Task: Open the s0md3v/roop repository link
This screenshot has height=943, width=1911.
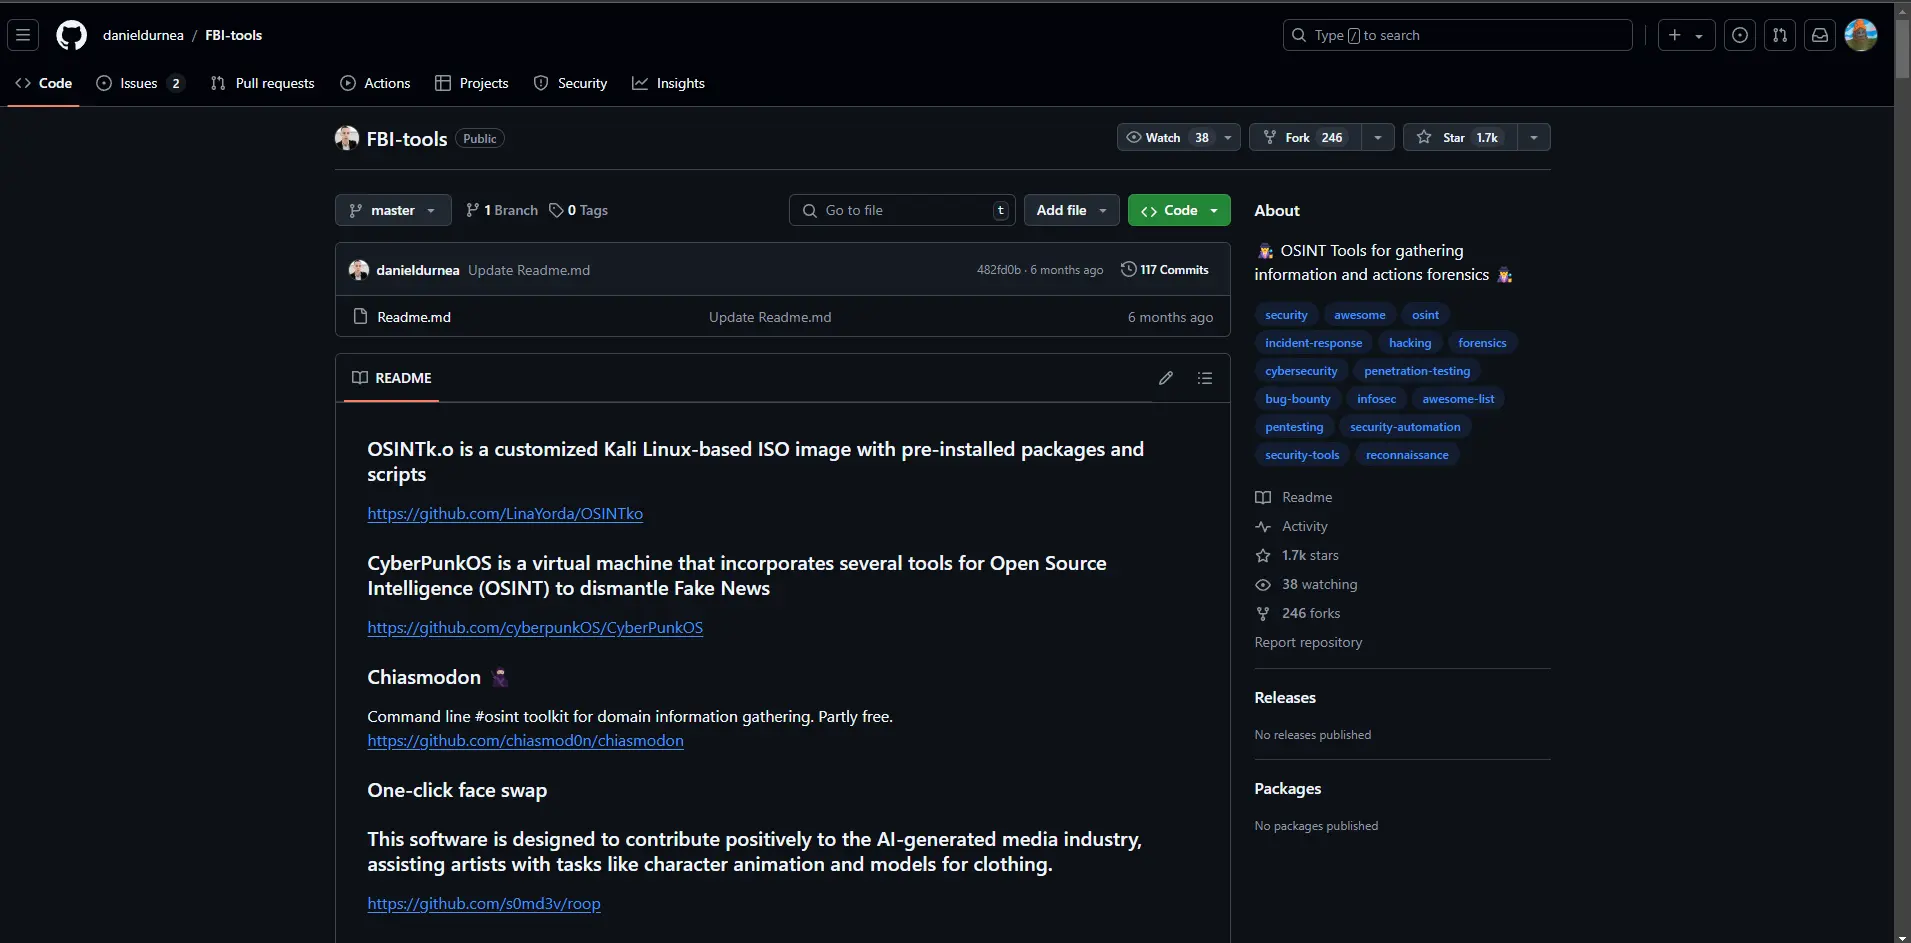Action: click(x=484, y=904)
